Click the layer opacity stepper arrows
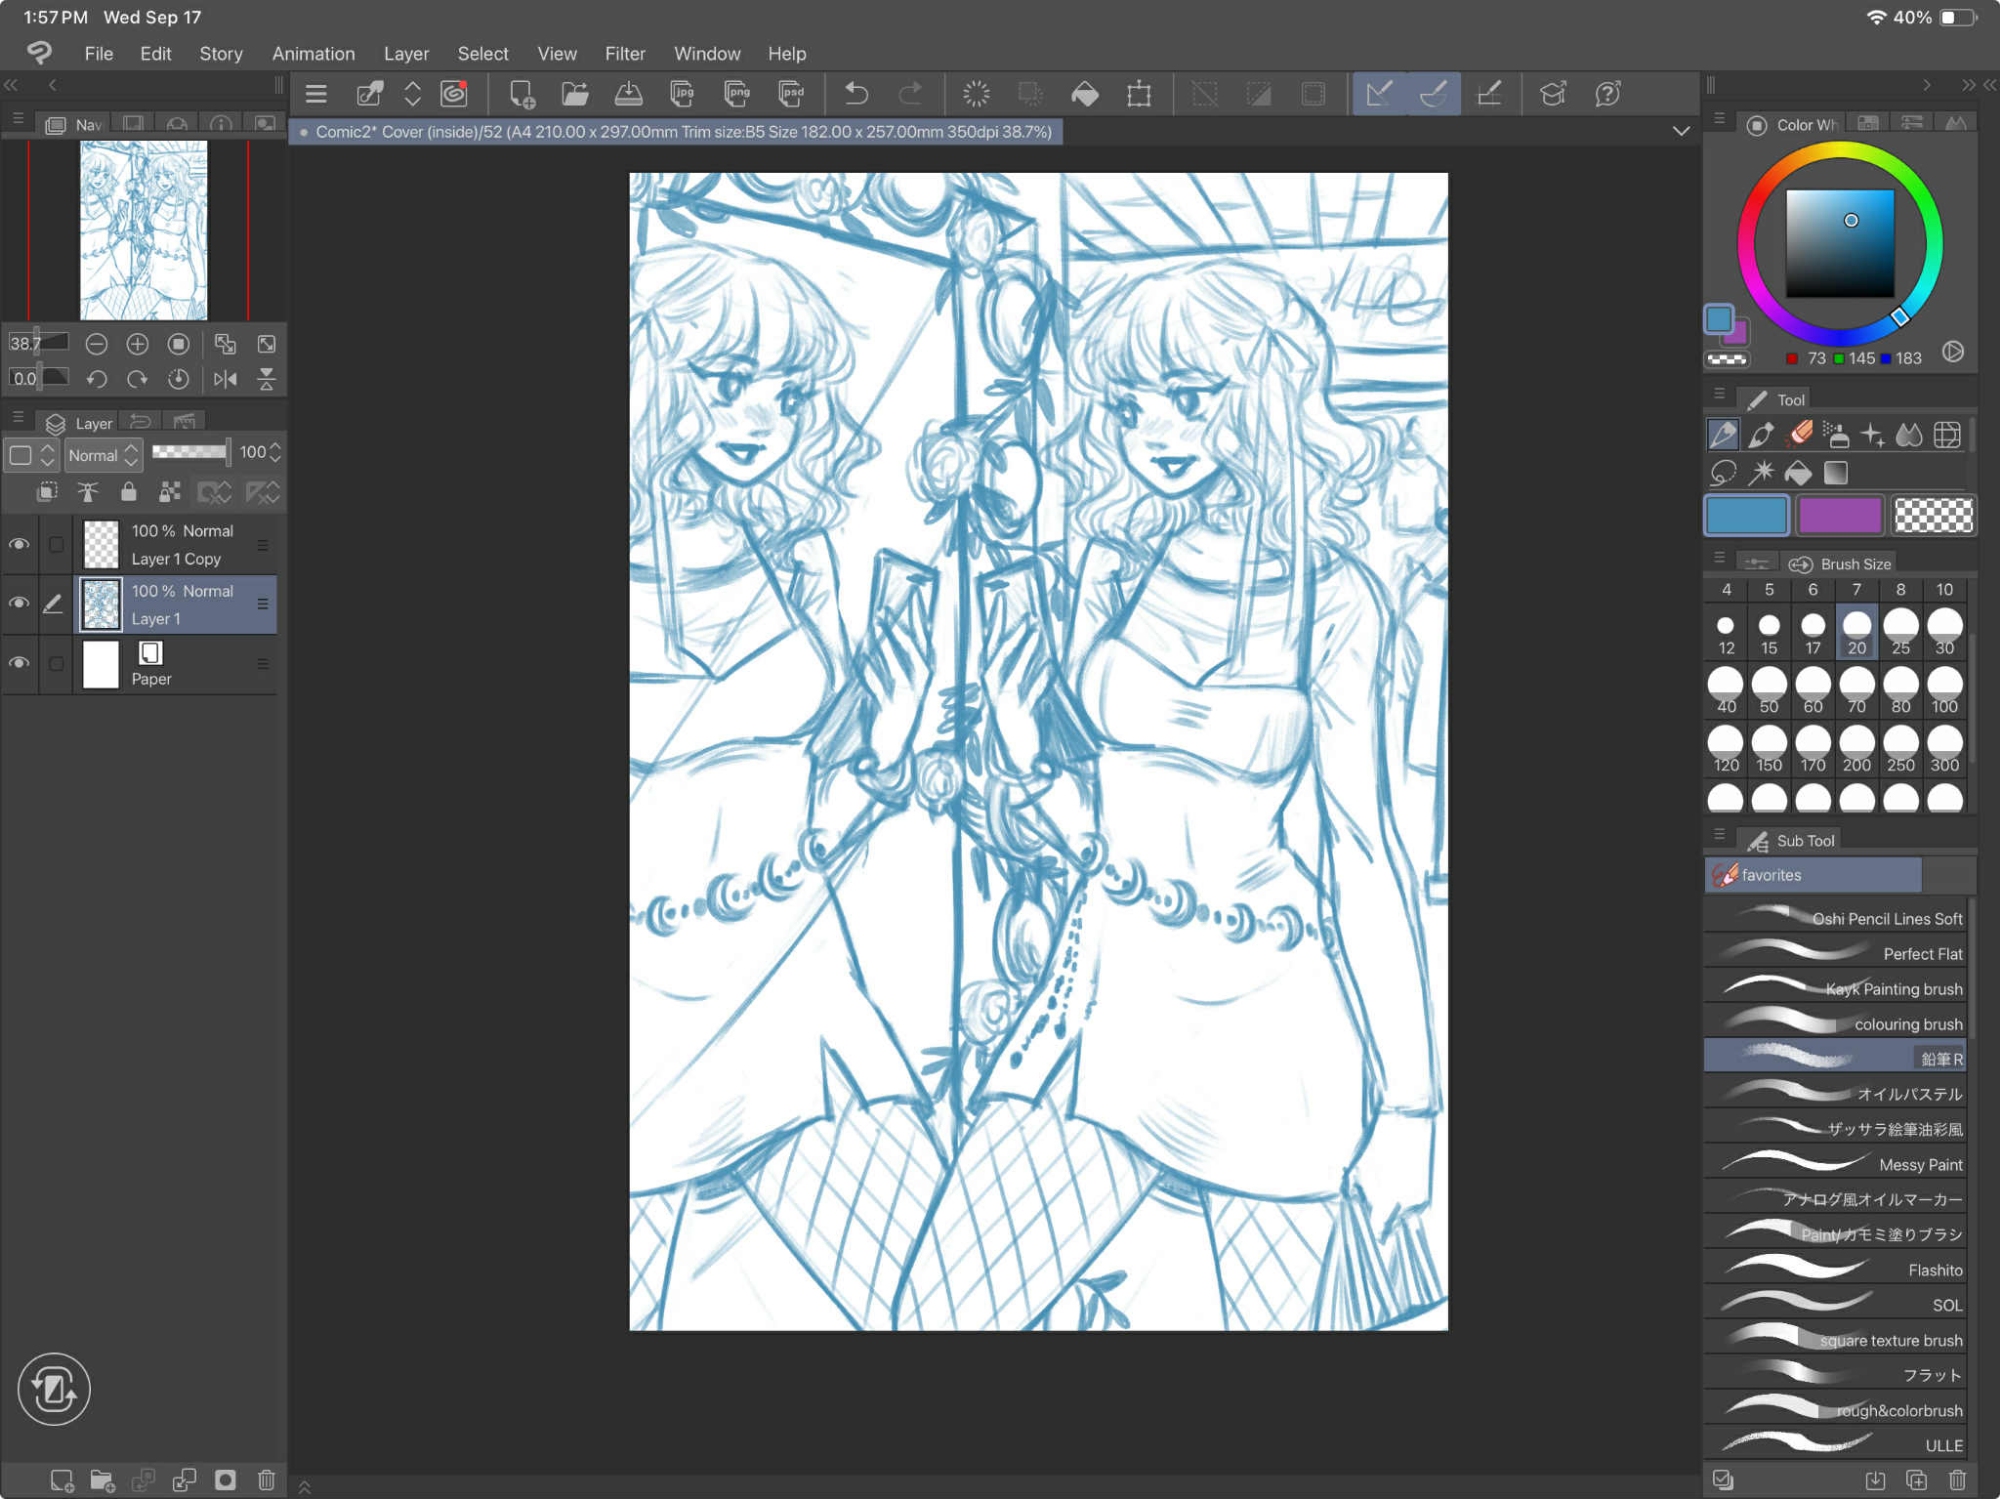This screenshot has height=1499, width=2000. [x=276, y=452]
